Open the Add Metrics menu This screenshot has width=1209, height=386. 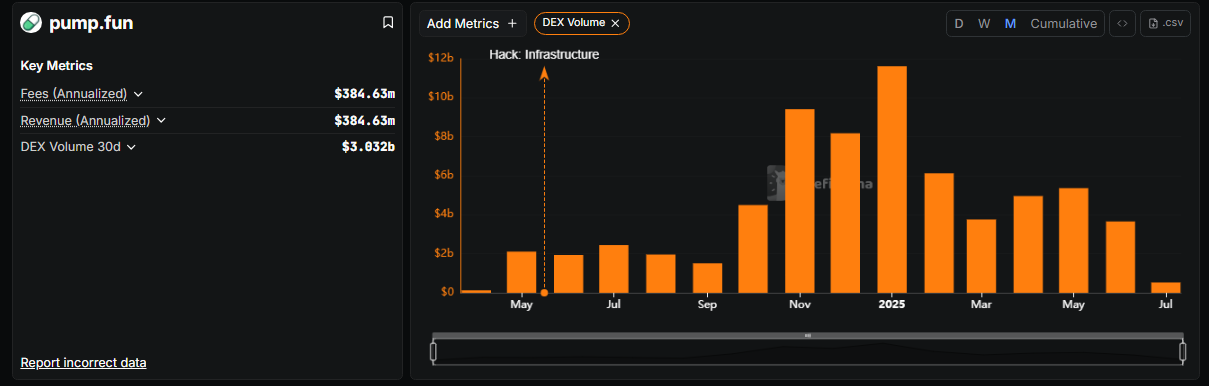tap(472, 23)
